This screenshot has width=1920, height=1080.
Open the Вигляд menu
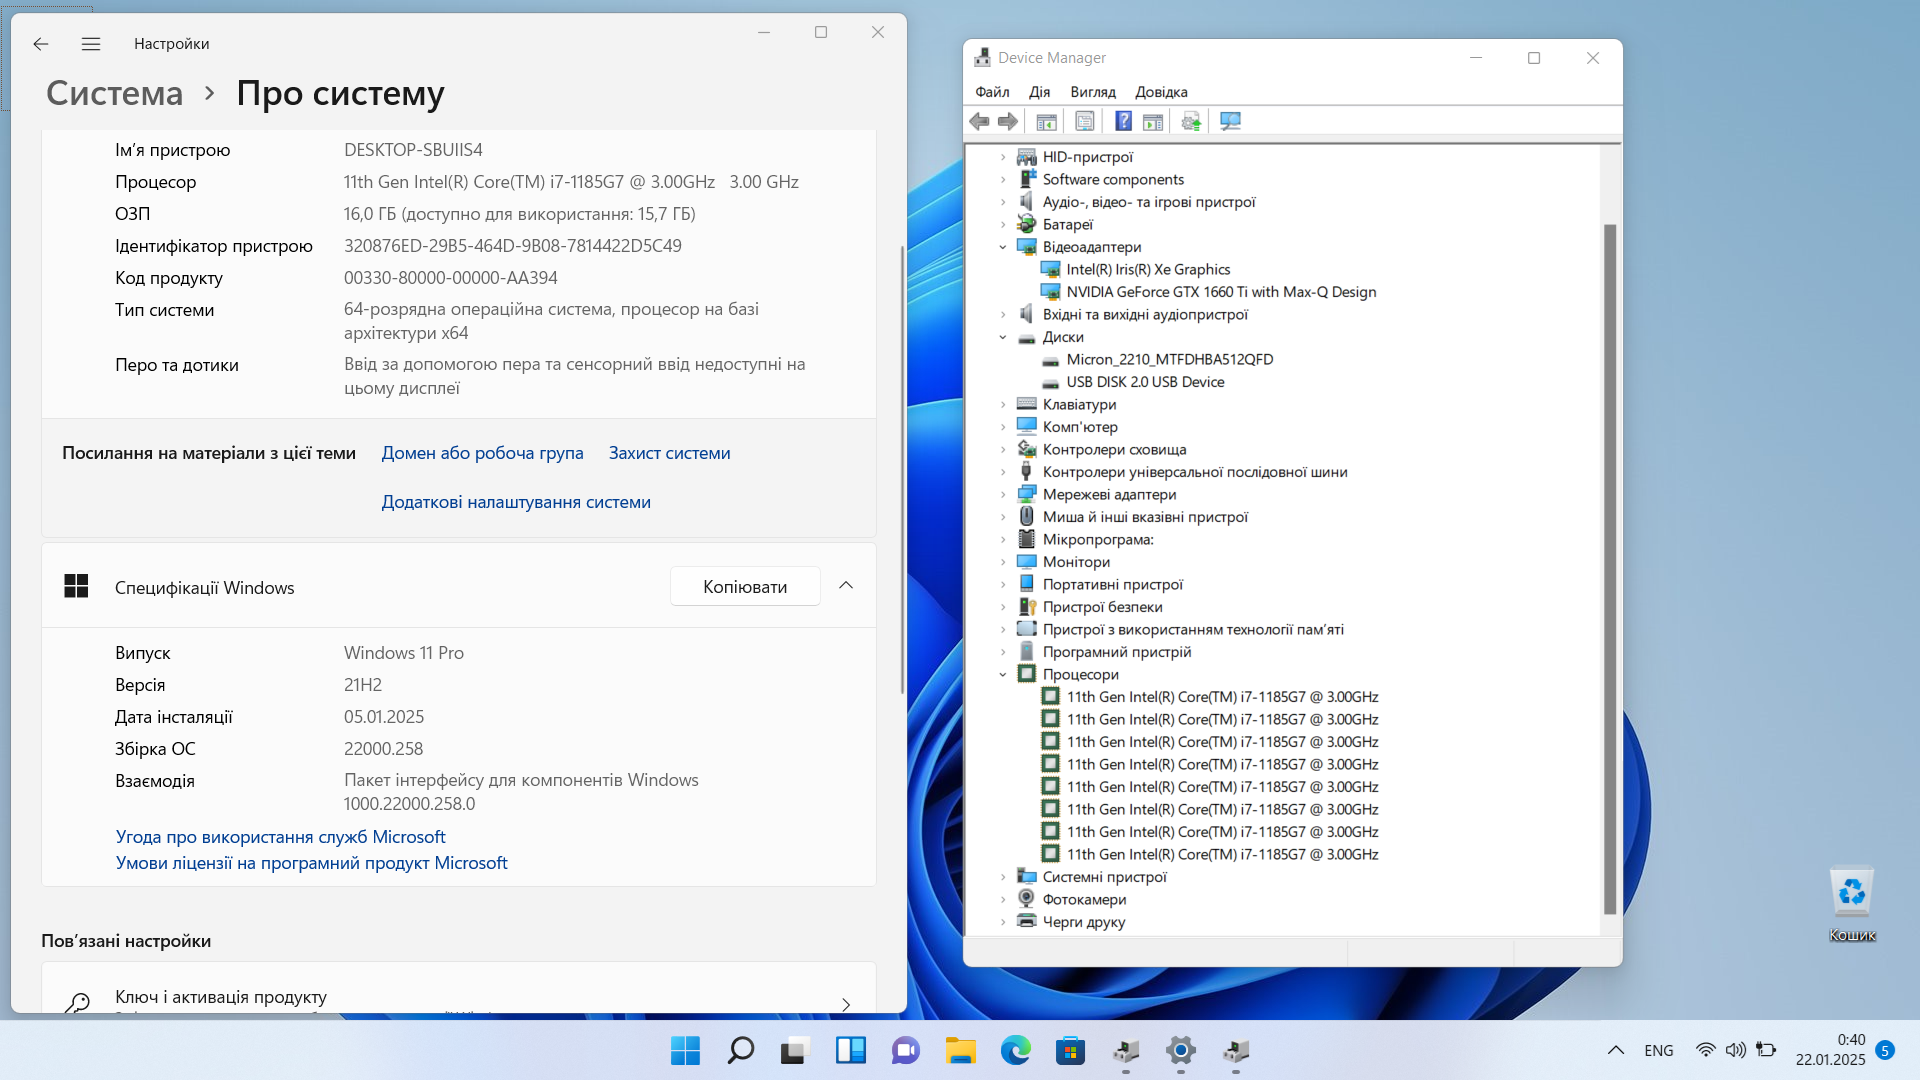[1093, 92]
